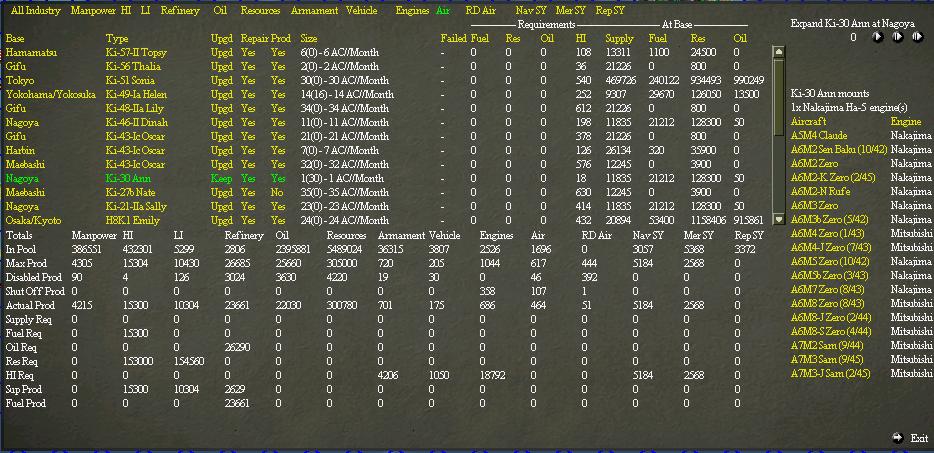Toggle Repair for Ki-46-II Dinah row

pyautogui.click(x=248, y=122)
